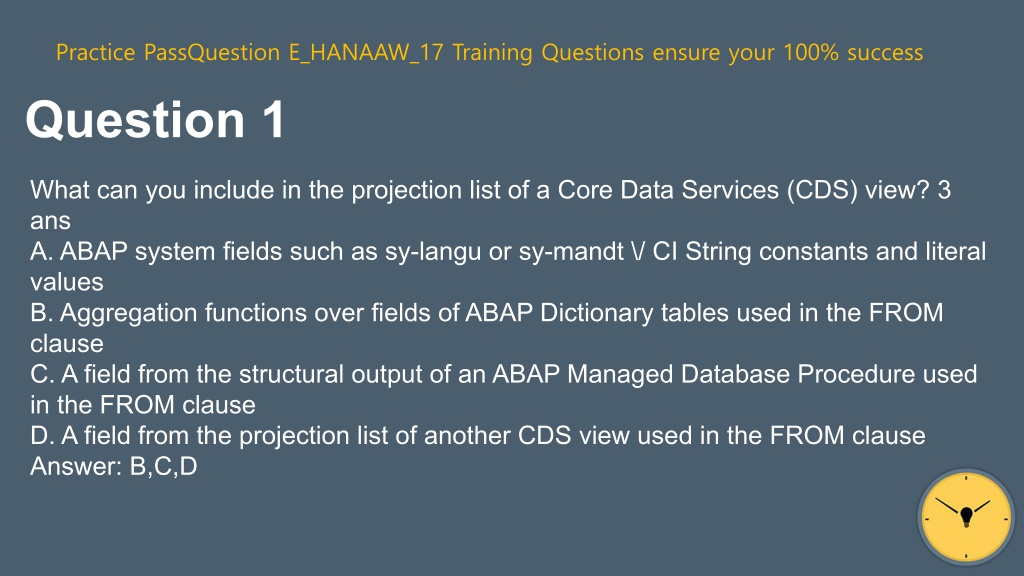Click the question text about CDS projection list
The height and width of the screenshot is (576, 1024).
click(x=490, y=205)
